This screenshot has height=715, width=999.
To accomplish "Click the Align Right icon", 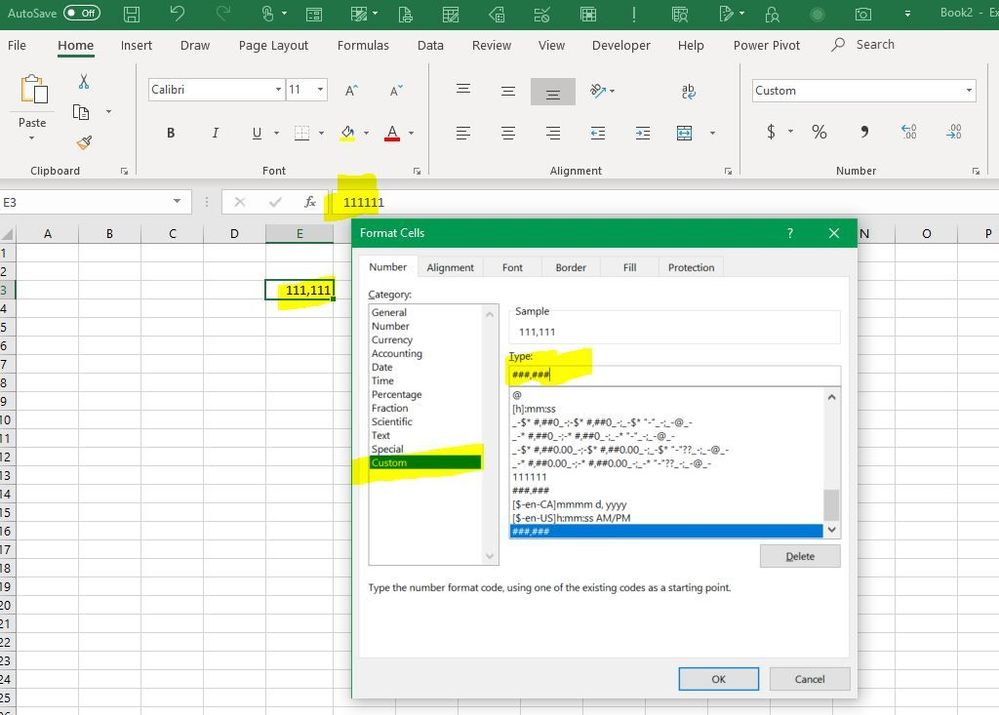I will [x=553, y=133].
